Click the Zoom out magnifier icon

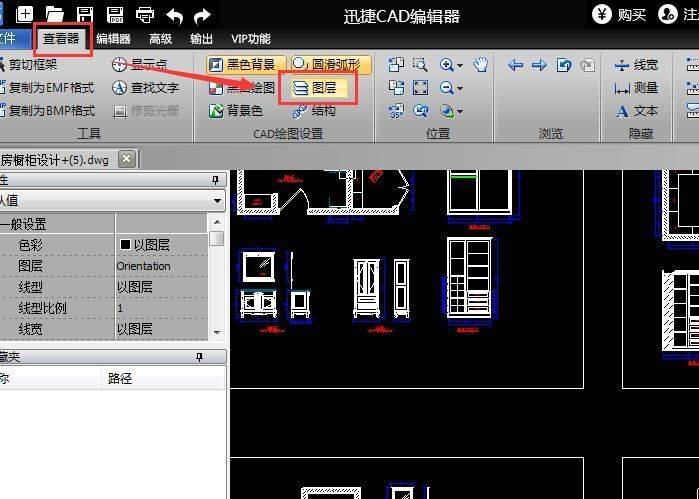[x=447, y=87]
